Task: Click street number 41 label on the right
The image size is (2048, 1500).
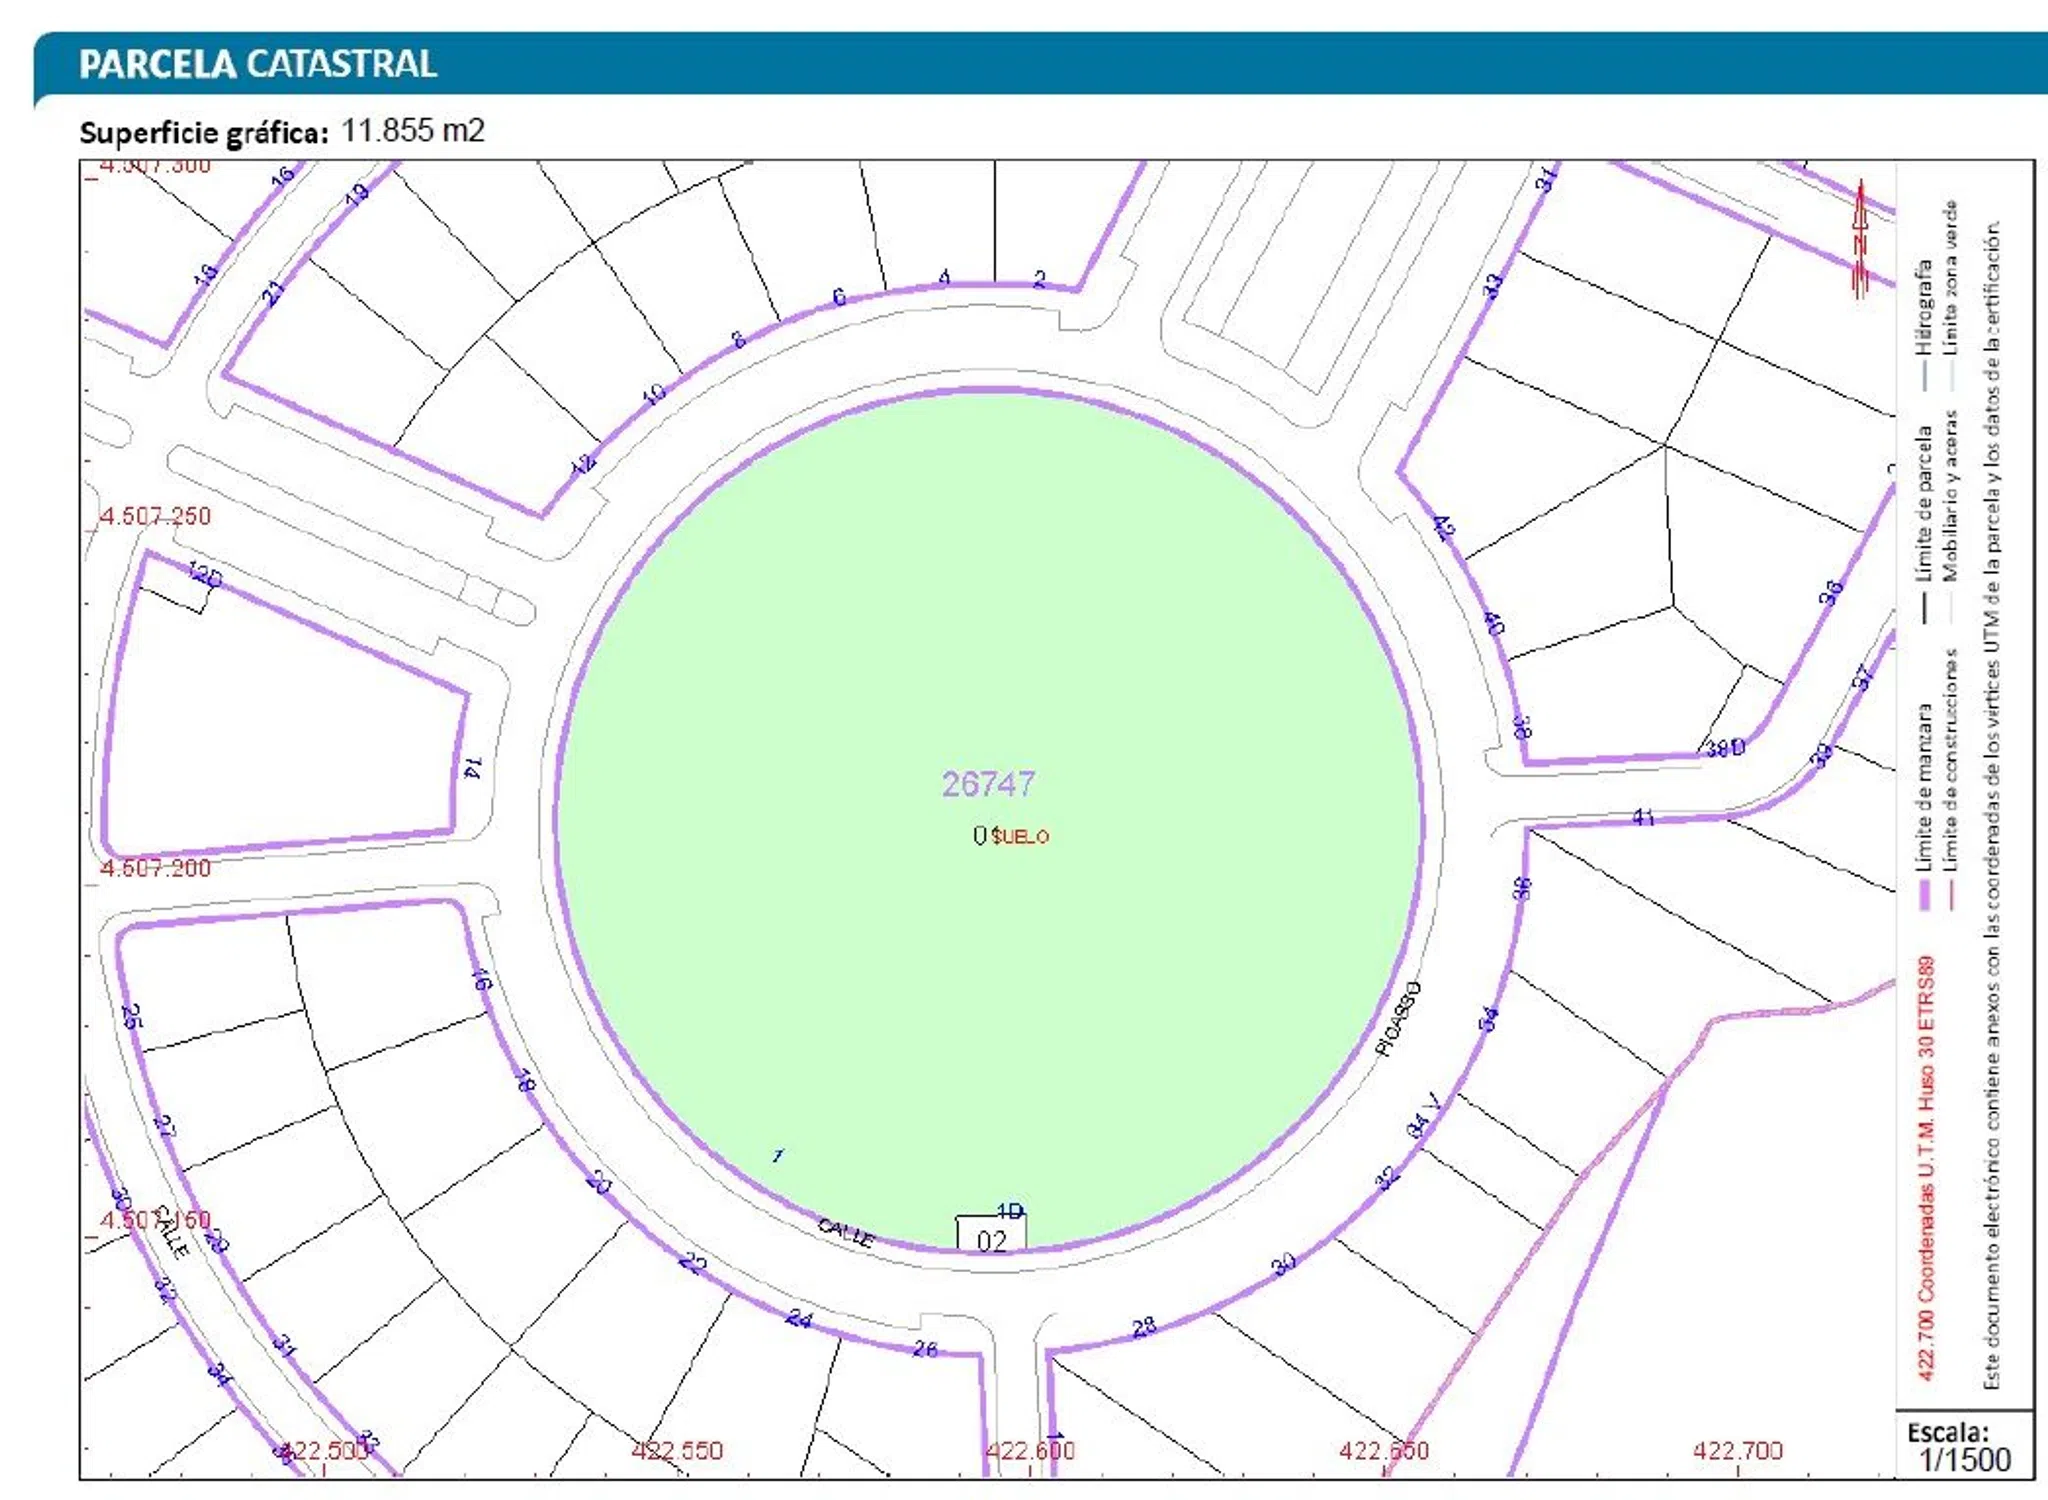Action: (1643, 818)
